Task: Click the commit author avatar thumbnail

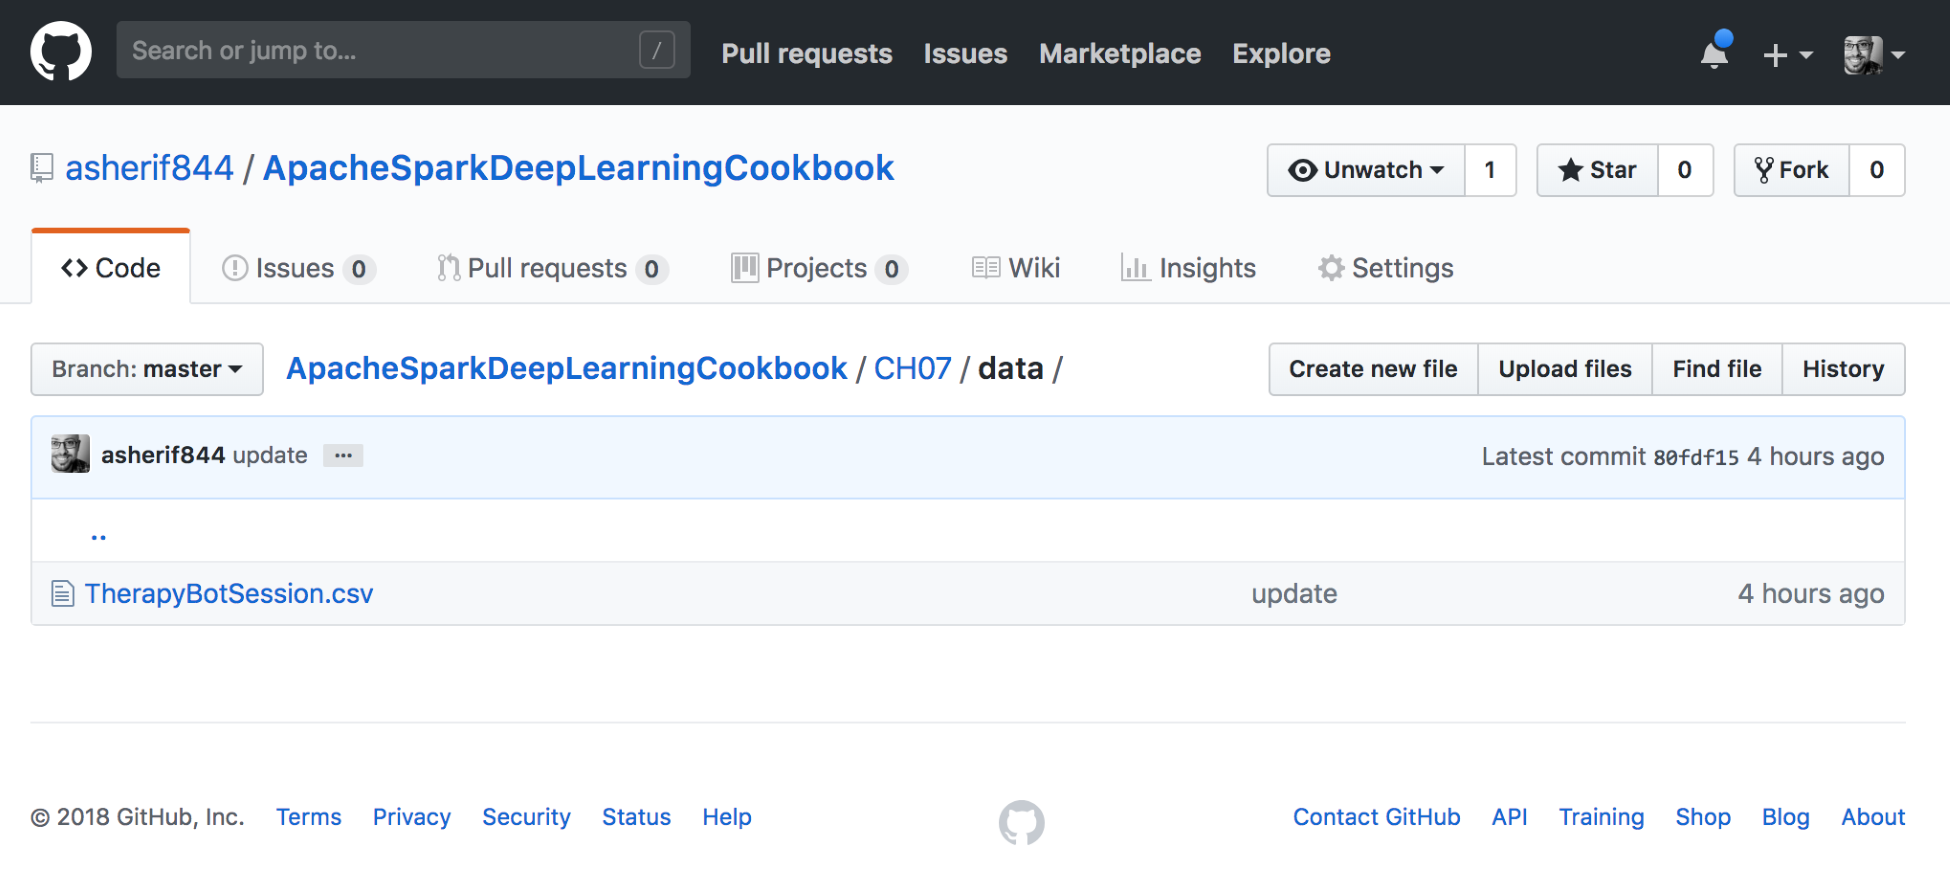Action: [71, 454]
